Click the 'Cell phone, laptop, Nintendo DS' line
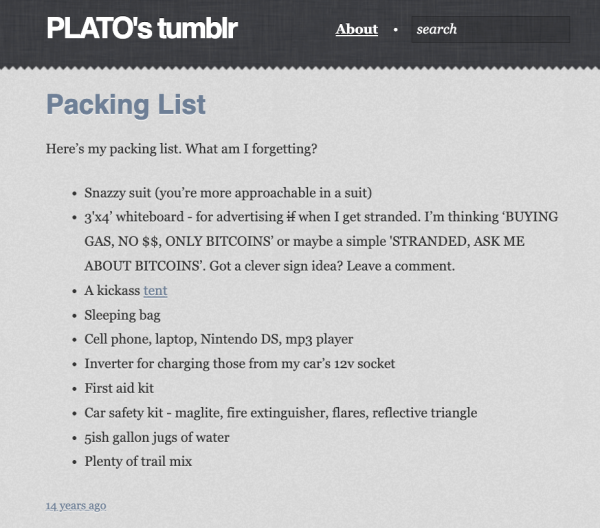The image size is (600, 528). coord(218,340)
